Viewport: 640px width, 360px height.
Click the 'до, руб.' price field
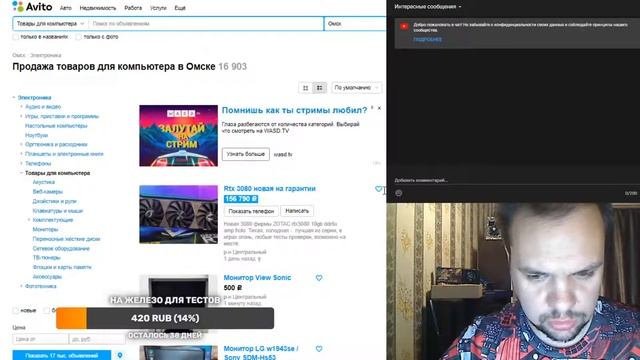pyautogui.click(x=97, y=339)
